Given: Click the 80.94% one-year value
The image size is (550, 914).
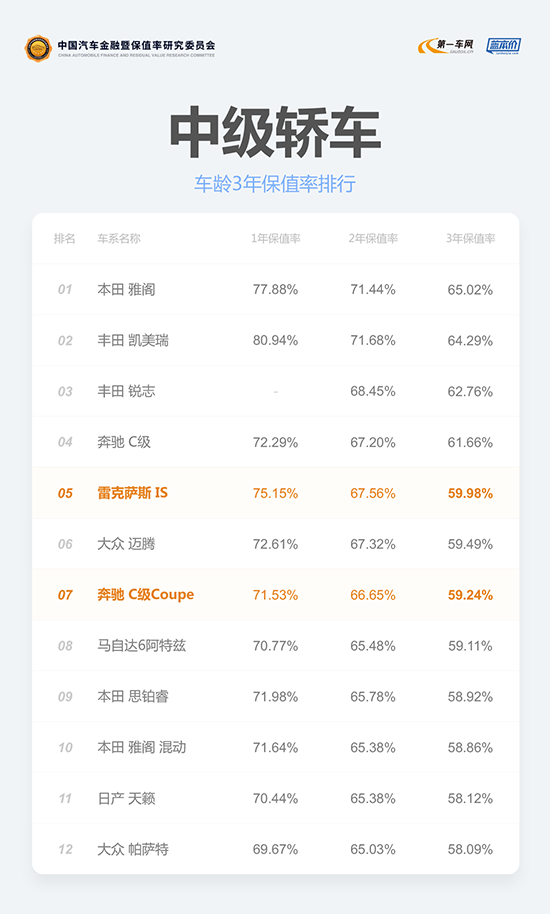Looking at the screenshot, I should pyautogui.click(x=276, y=340).
